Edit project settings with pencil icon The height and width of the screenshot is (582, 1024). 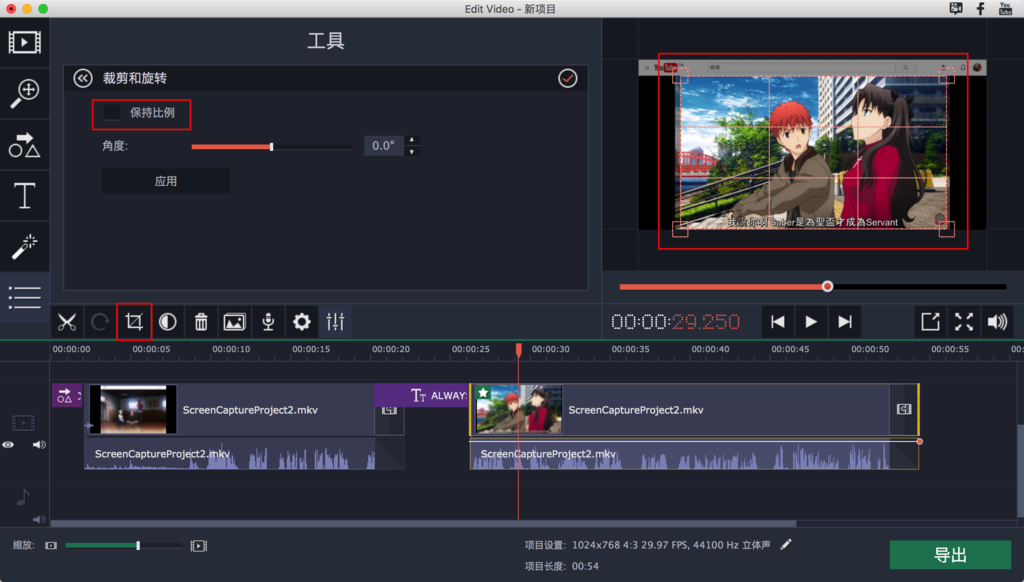[787, 544]
